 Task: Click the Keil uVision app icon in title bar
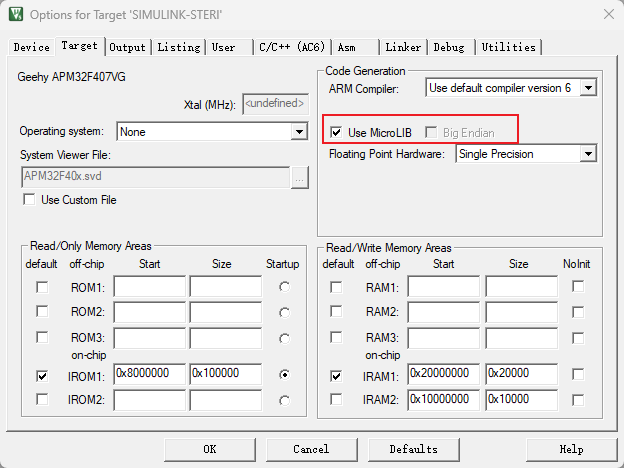(16, 14)
